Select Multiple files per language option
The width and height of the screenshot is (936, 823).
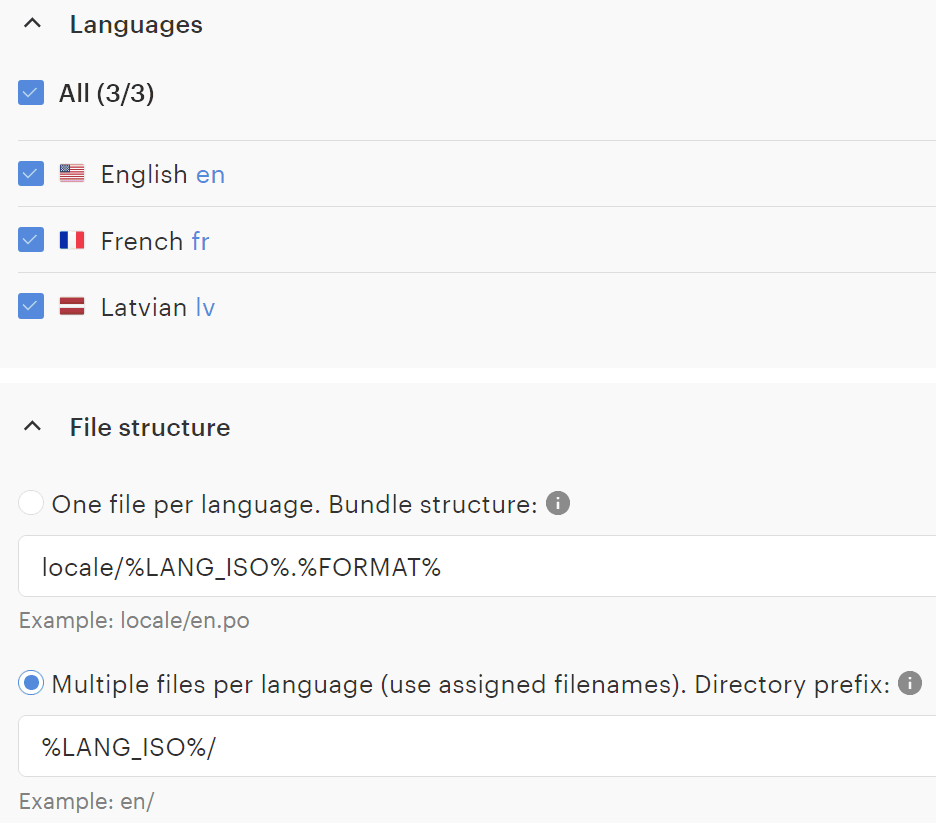[x=32, y=684]
